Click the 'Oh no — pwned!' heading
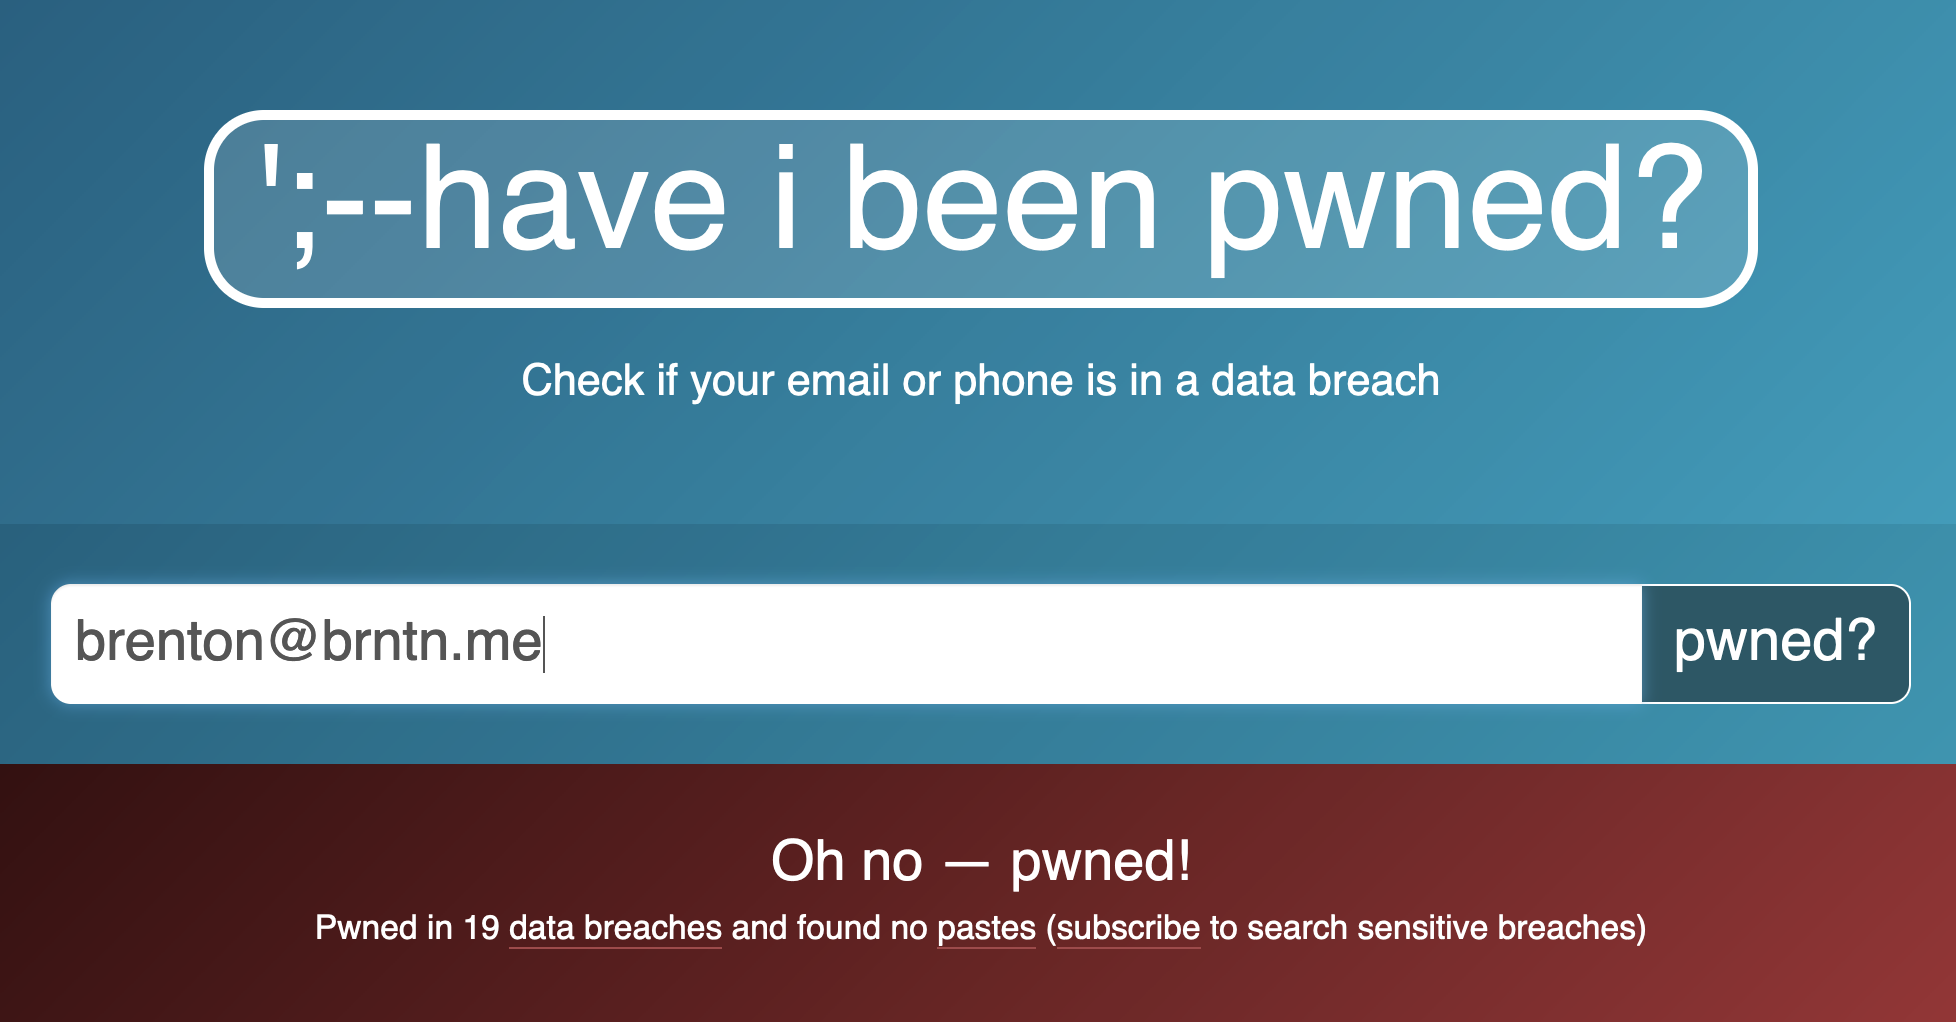Viewport: 1956px width, 1022px height. click(980, 861)
